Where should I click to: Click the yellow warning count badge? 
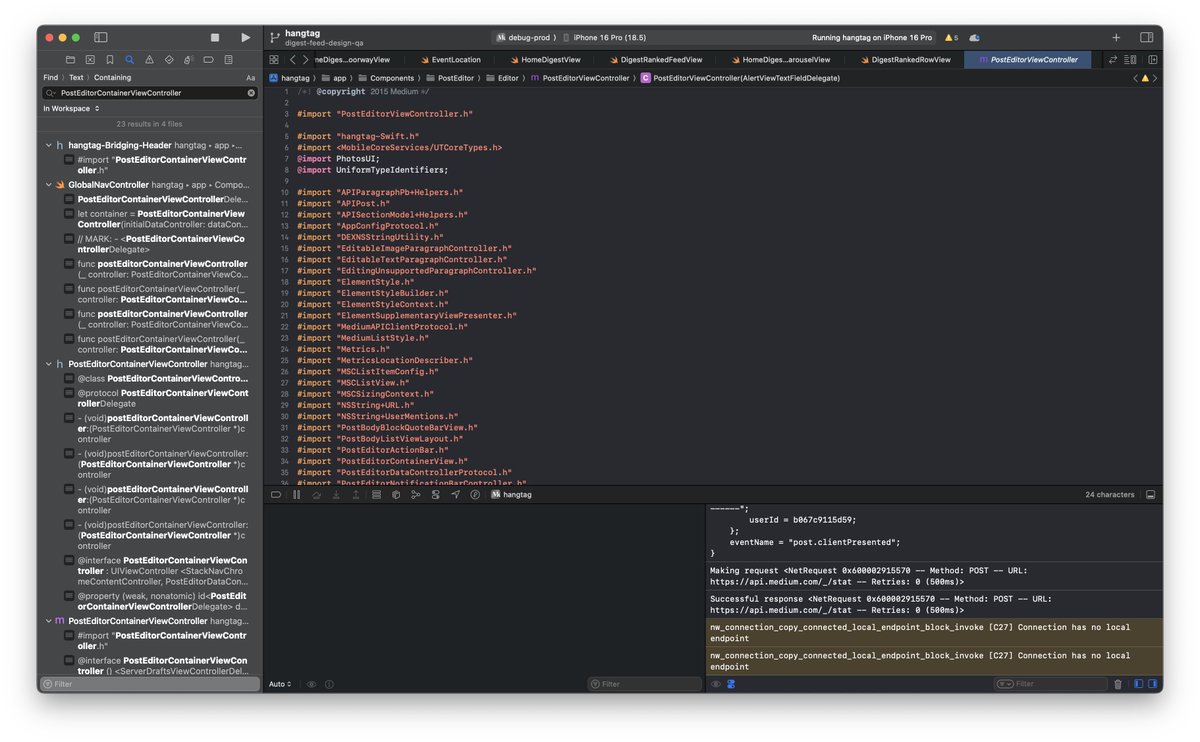951,37
